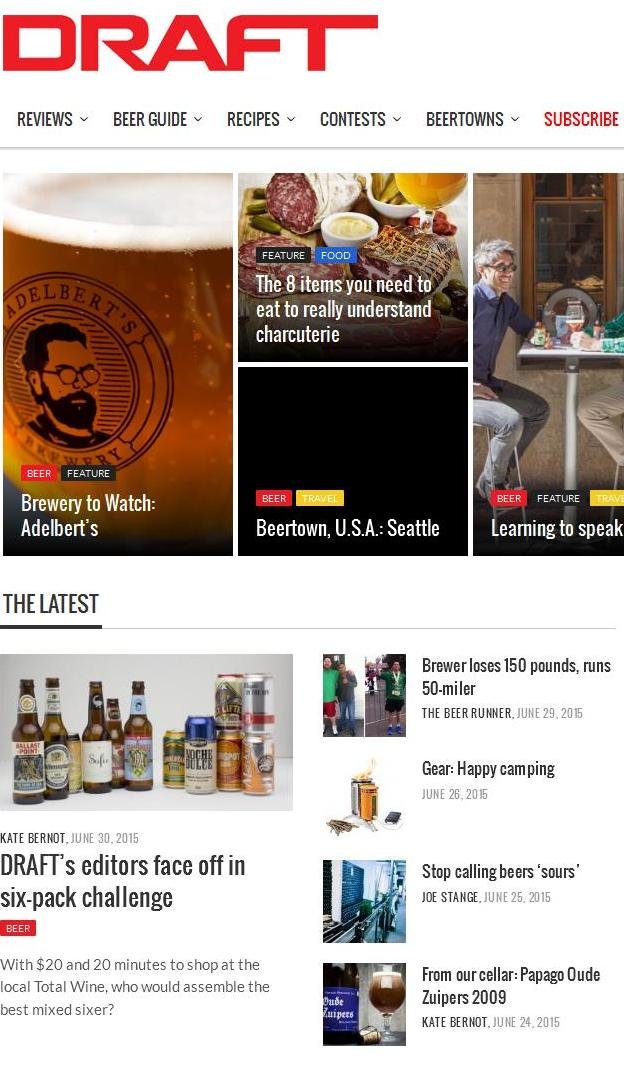Screen dimensions: 624x1067
Task: Open the brewer runner photo thumbnail
Action: 364,695
